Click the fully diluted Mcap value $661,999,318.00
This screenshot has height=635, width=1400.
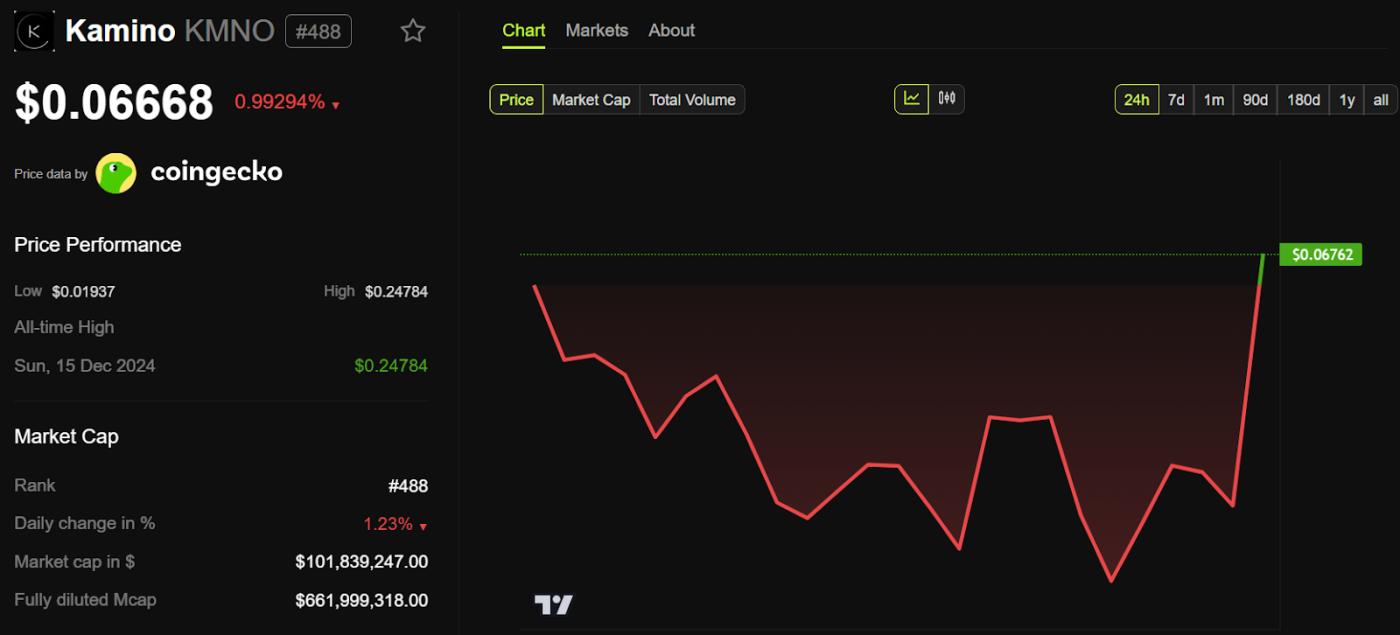pos(362,600)
